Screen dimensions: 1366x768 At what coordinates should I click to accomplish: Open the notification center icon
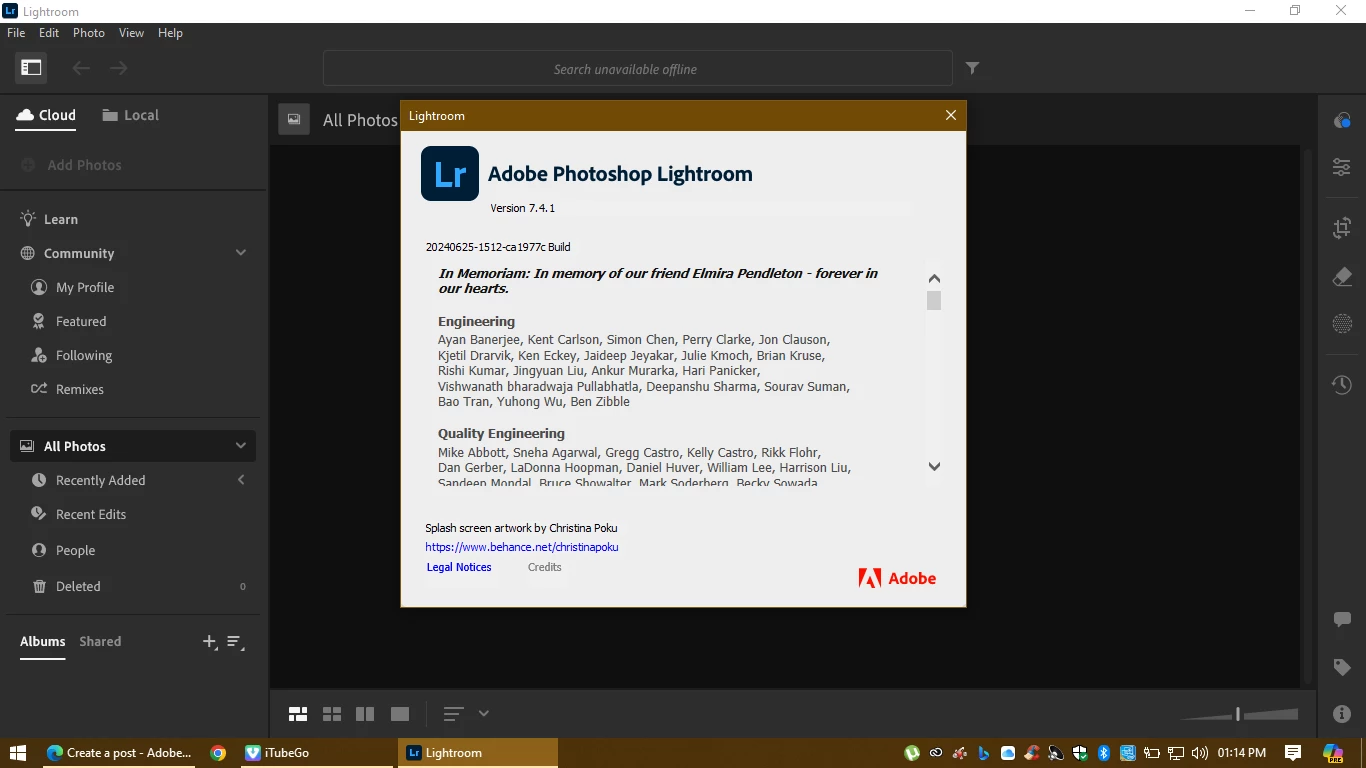coord(1293,753)
